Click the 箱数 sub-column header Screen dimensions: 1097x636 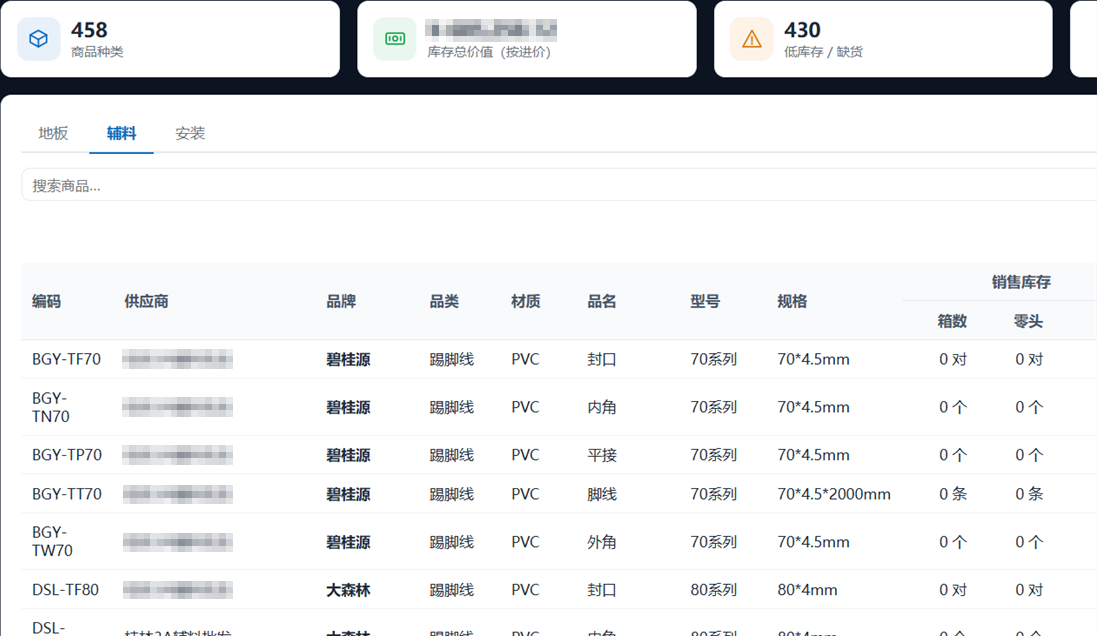pyautogui.click(x=952, y=321)
